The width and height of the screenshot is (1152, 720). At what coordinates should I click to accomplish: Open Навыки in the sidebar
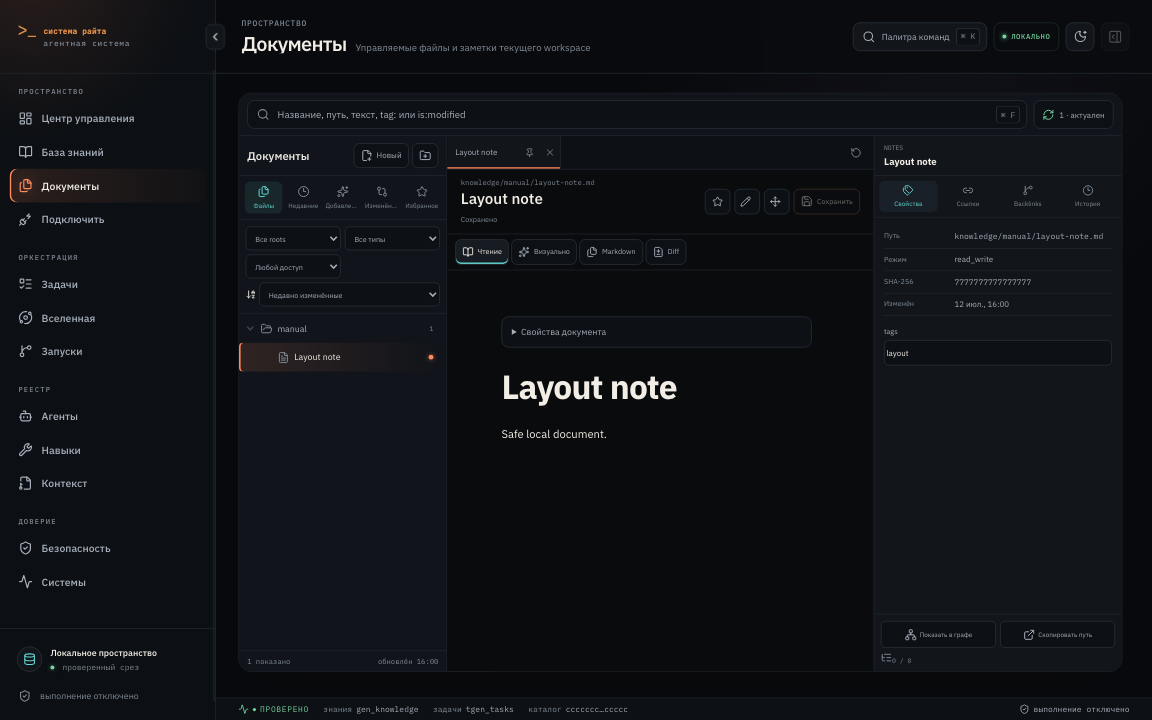[x=107, y=450]
